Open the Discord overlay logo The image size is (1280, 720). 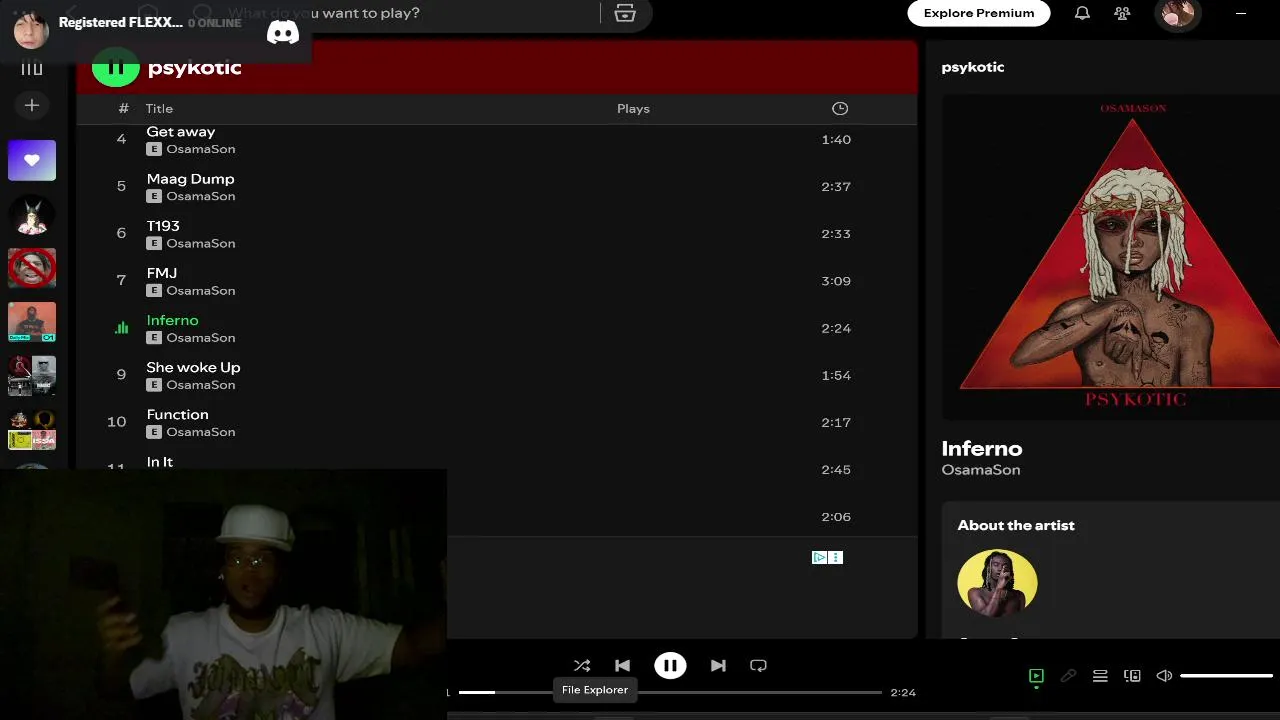coord(283,33)
